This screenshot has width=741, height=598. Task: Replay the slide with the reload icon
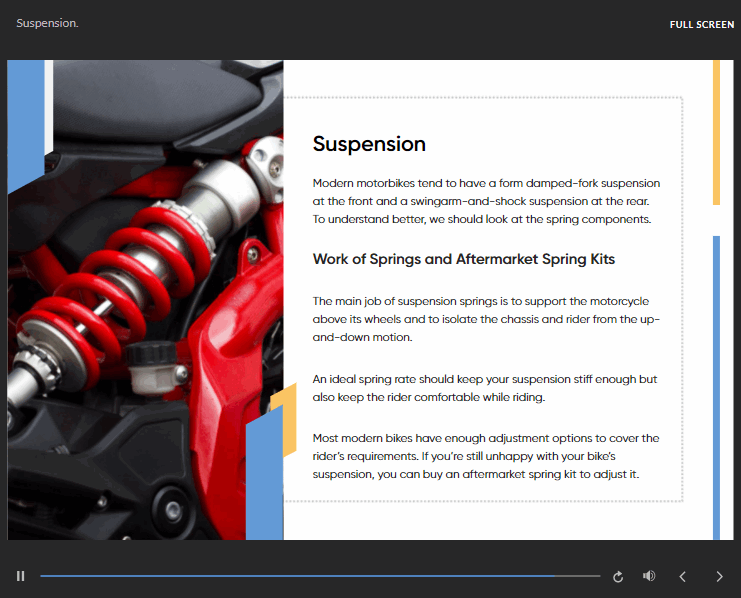[x=618, y=577]
